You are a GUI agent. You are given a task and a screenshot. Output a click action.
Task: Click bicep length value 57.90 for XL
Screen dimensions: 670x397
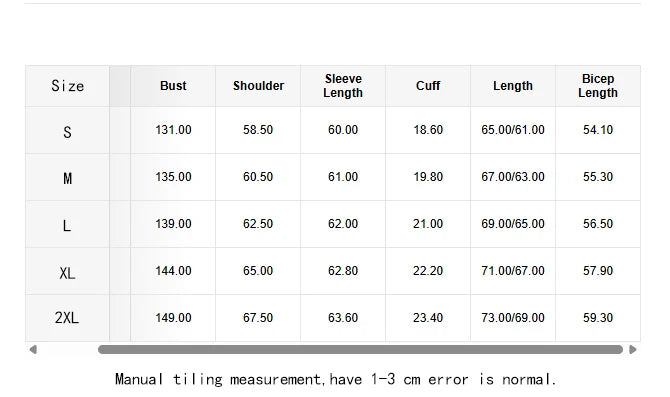point(598,271)
